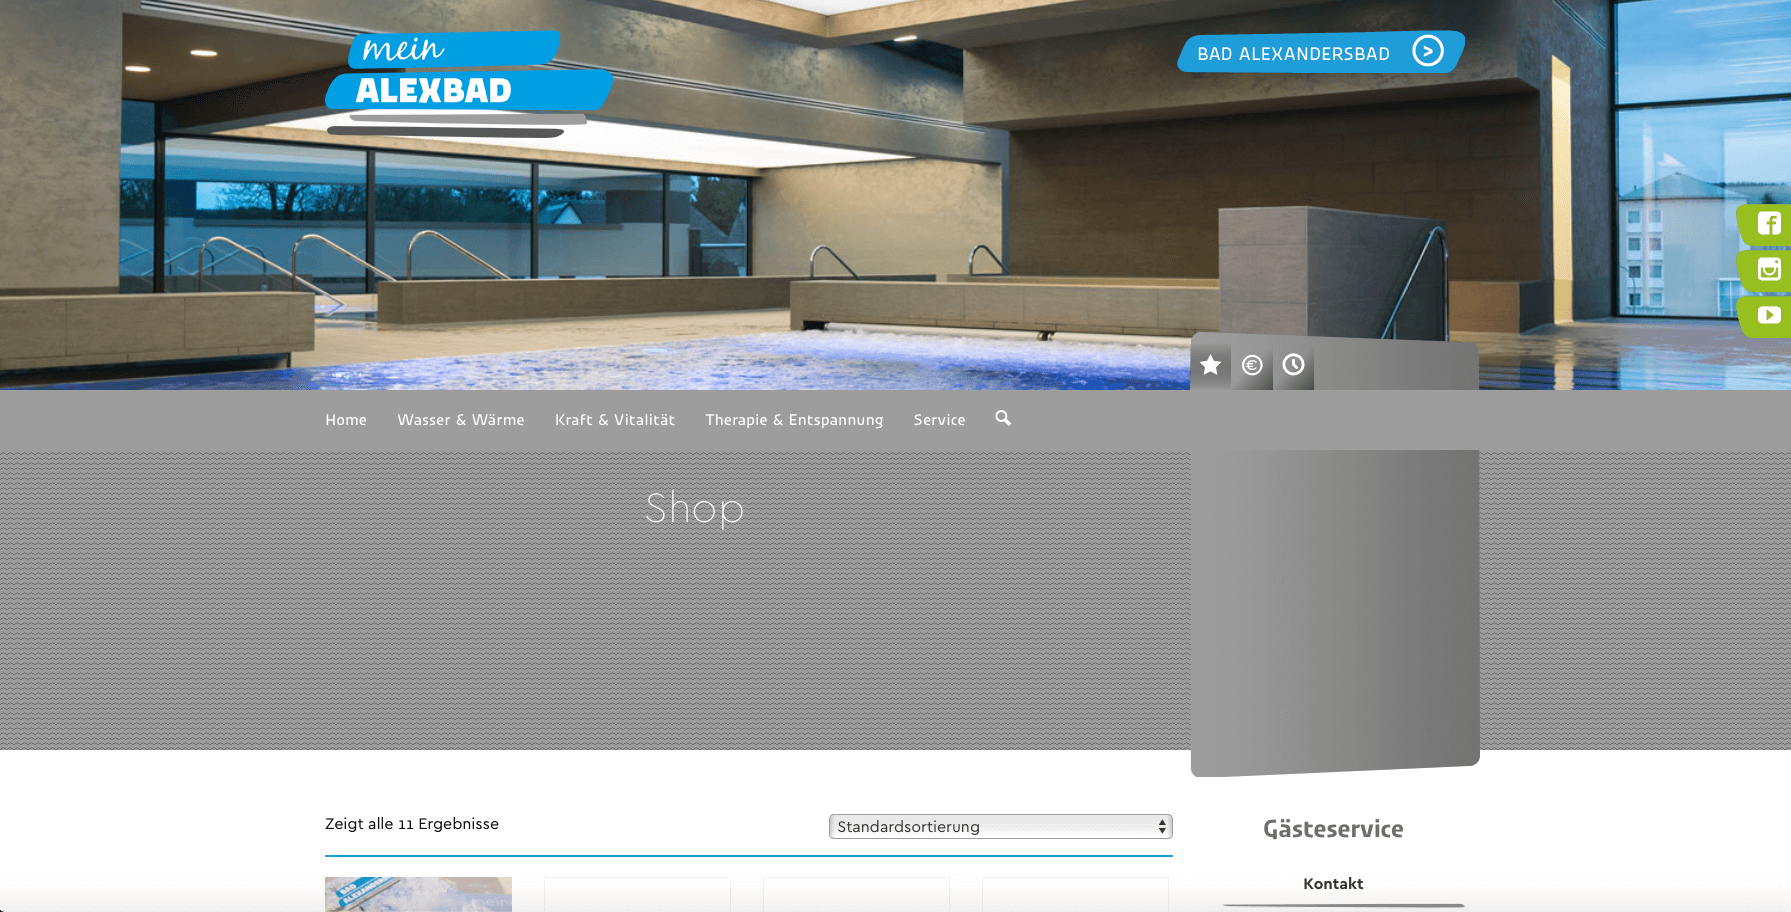The image size is (1791, 912).
Task: Click the BAD ALEXANDERSBAD button
Action: 1320,52
